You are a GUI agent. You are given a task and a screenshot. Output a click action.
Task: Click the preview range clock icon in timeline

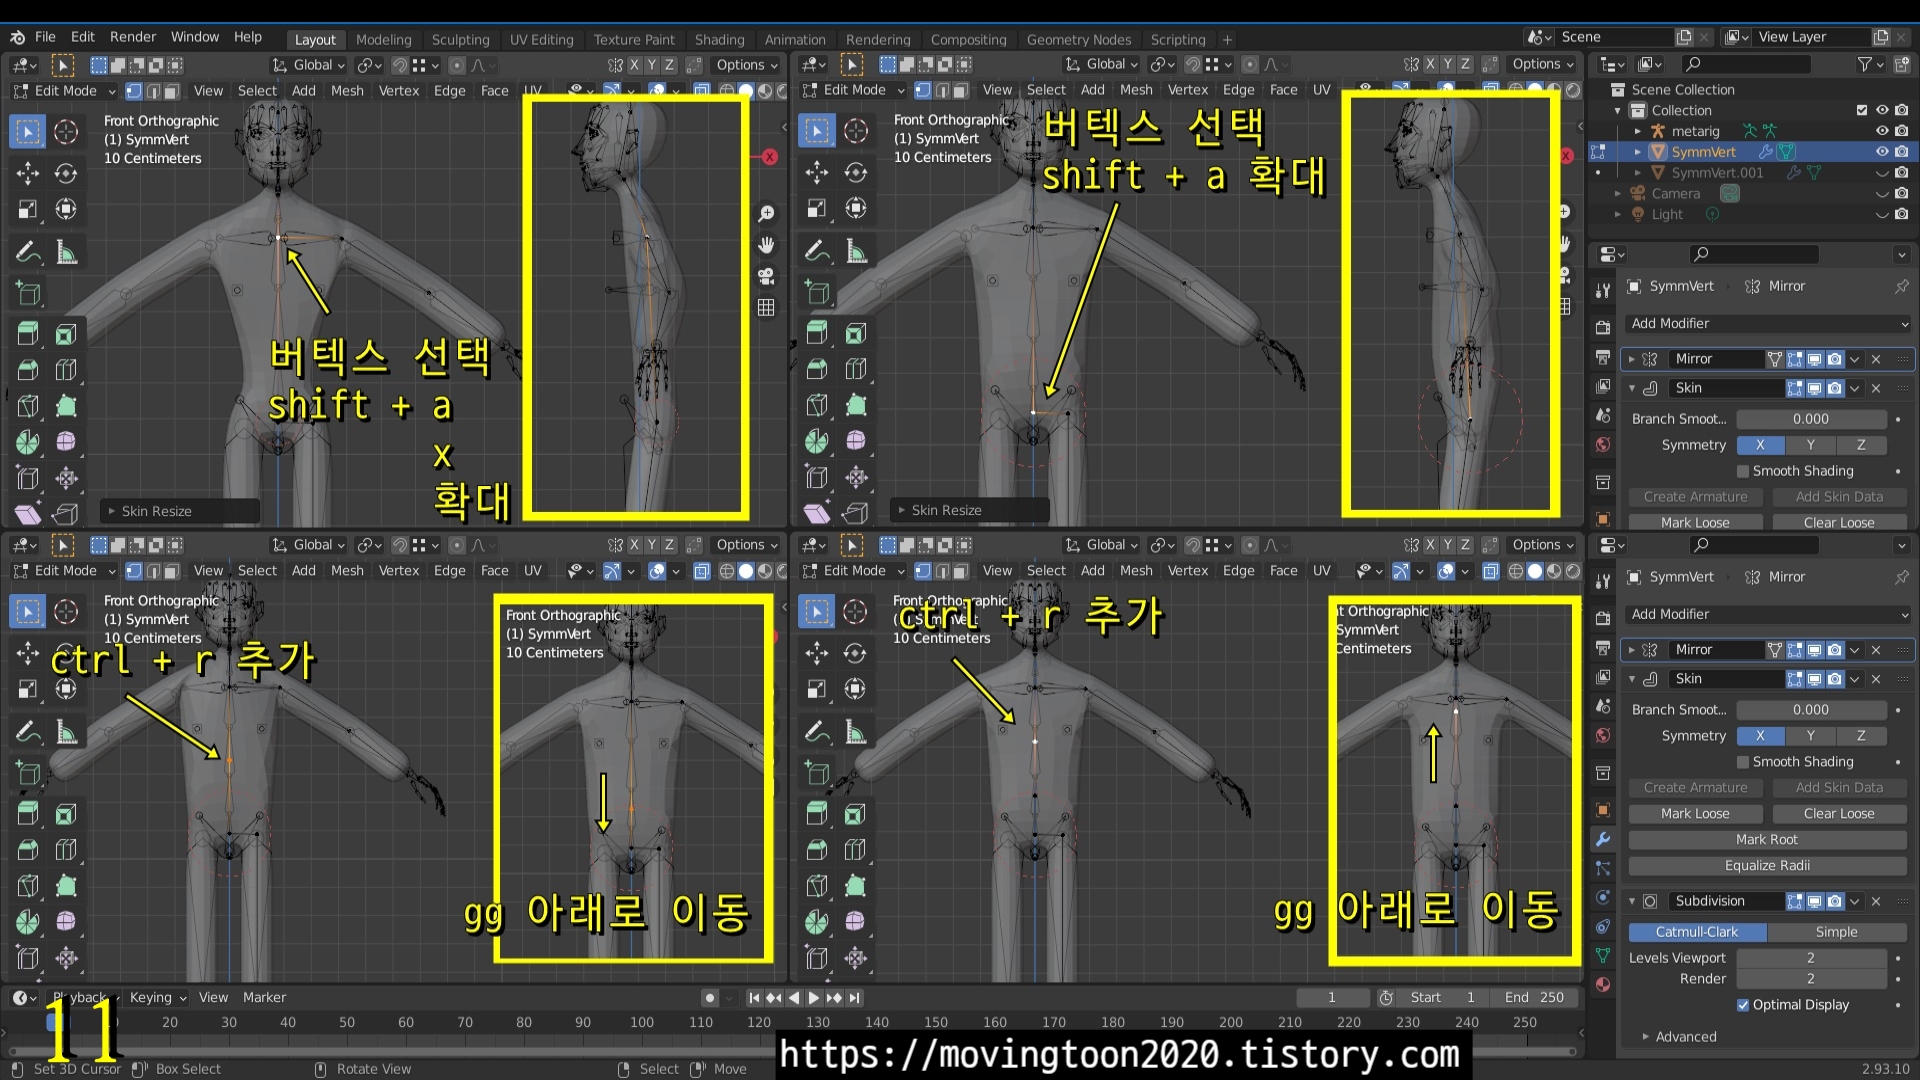click(x=1386, y=998)
